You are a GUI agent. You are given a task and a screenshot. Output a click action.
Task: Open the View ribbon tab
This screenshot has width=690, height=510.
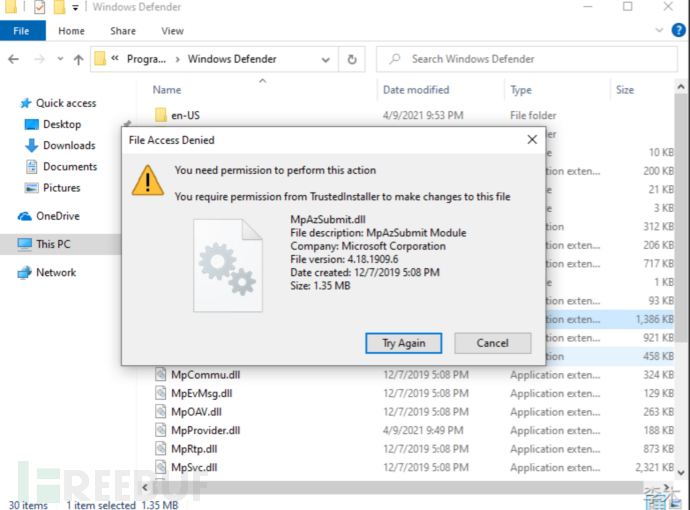pos(172,31)
